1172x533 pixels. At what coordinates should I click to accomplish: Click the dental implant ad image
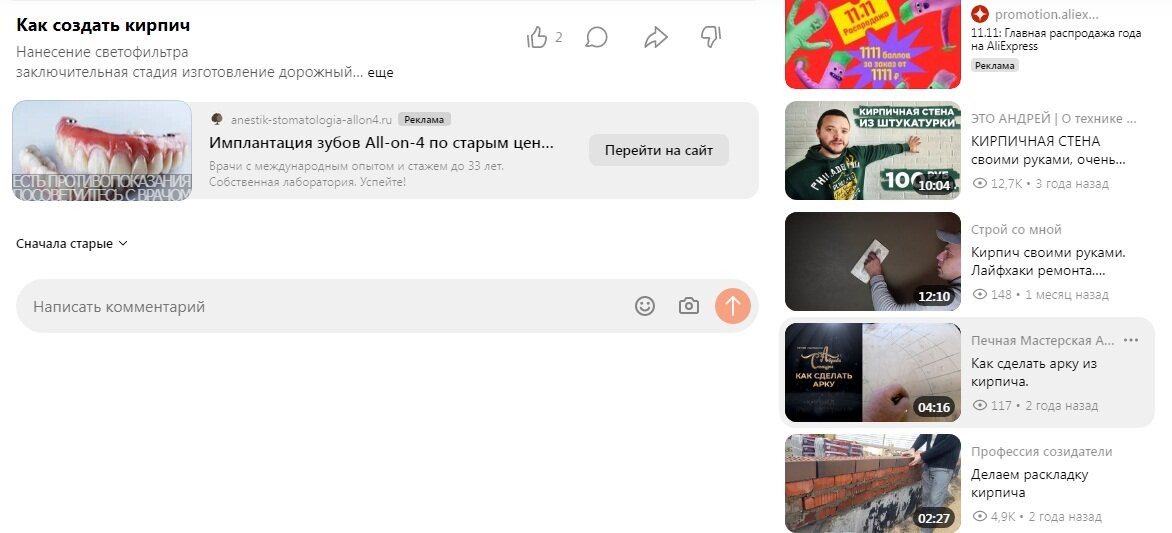pyautogui.click(x=102, y=150)
